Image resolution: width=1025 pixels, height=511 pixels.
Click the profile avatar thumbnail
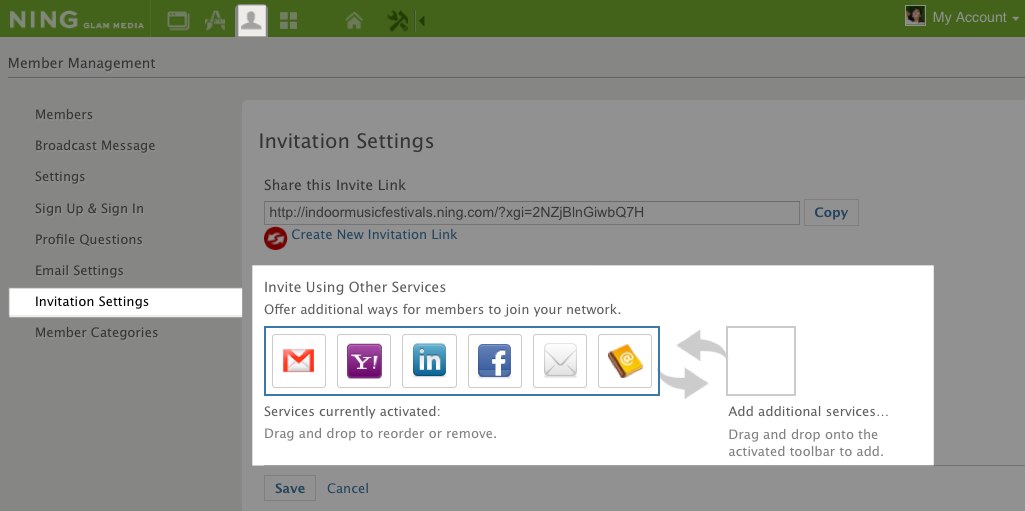915,16
